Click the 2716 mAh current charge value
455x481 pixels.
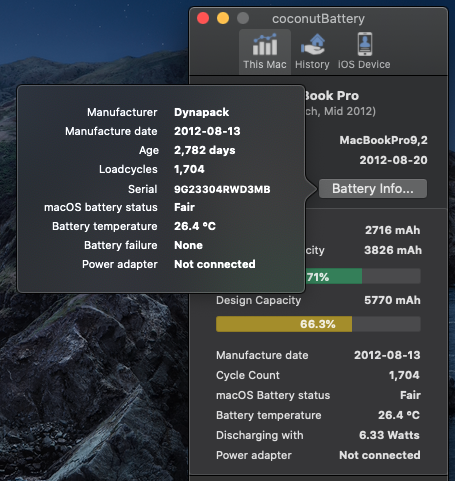coord(393,230)
